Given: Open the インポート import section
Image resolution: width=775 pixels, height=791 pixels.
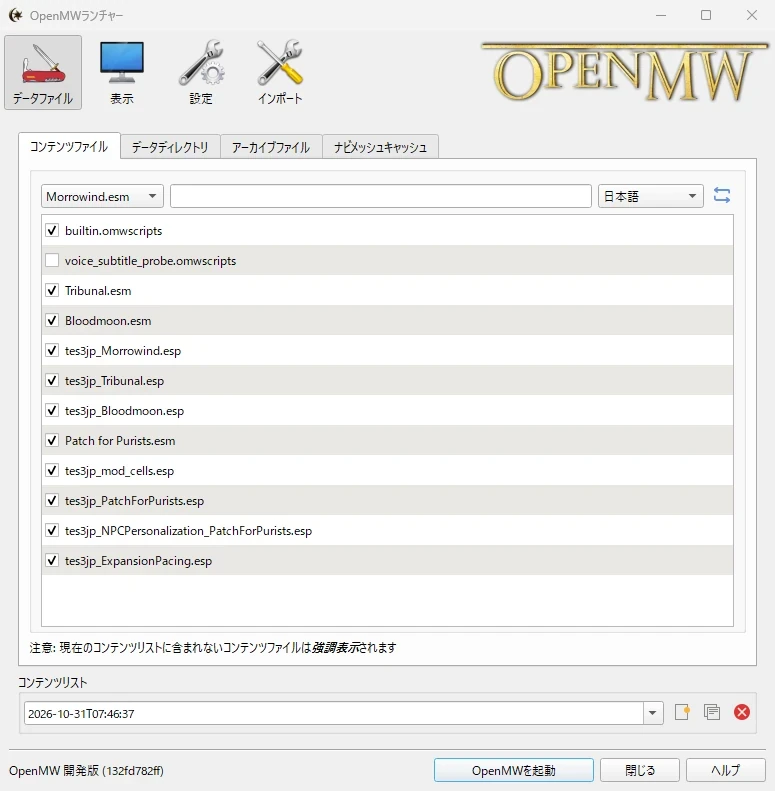Looking at the screenshot, I should coord(280,72).
